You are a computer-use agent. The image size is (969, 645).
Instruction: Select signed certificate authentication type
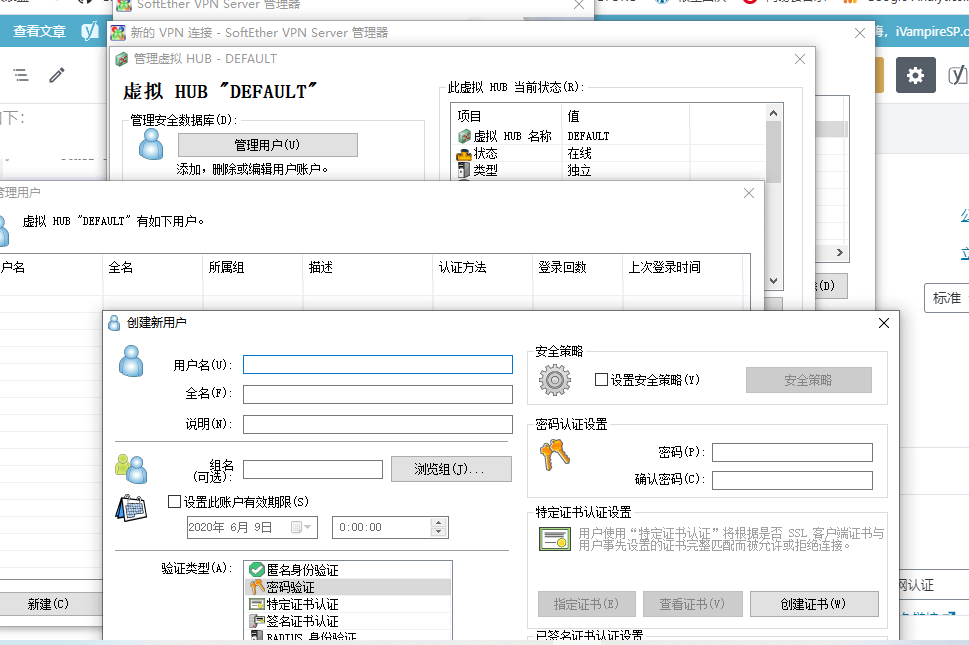[349, 621]
